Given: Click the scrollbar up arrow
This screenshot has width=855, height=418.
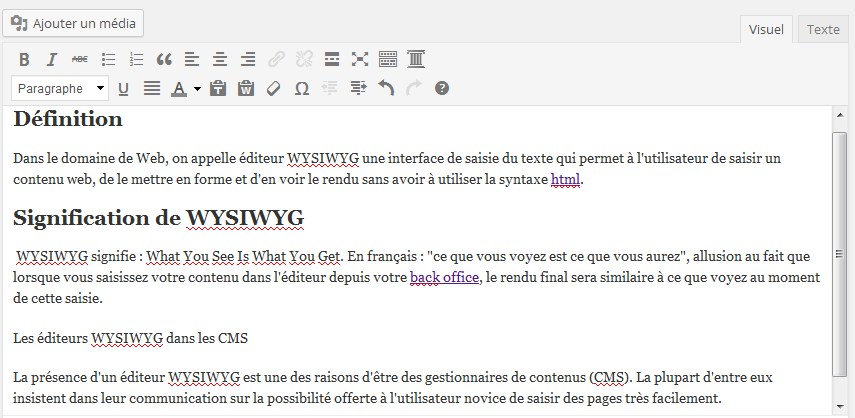Looking at the screenshot, I should 840,113.
